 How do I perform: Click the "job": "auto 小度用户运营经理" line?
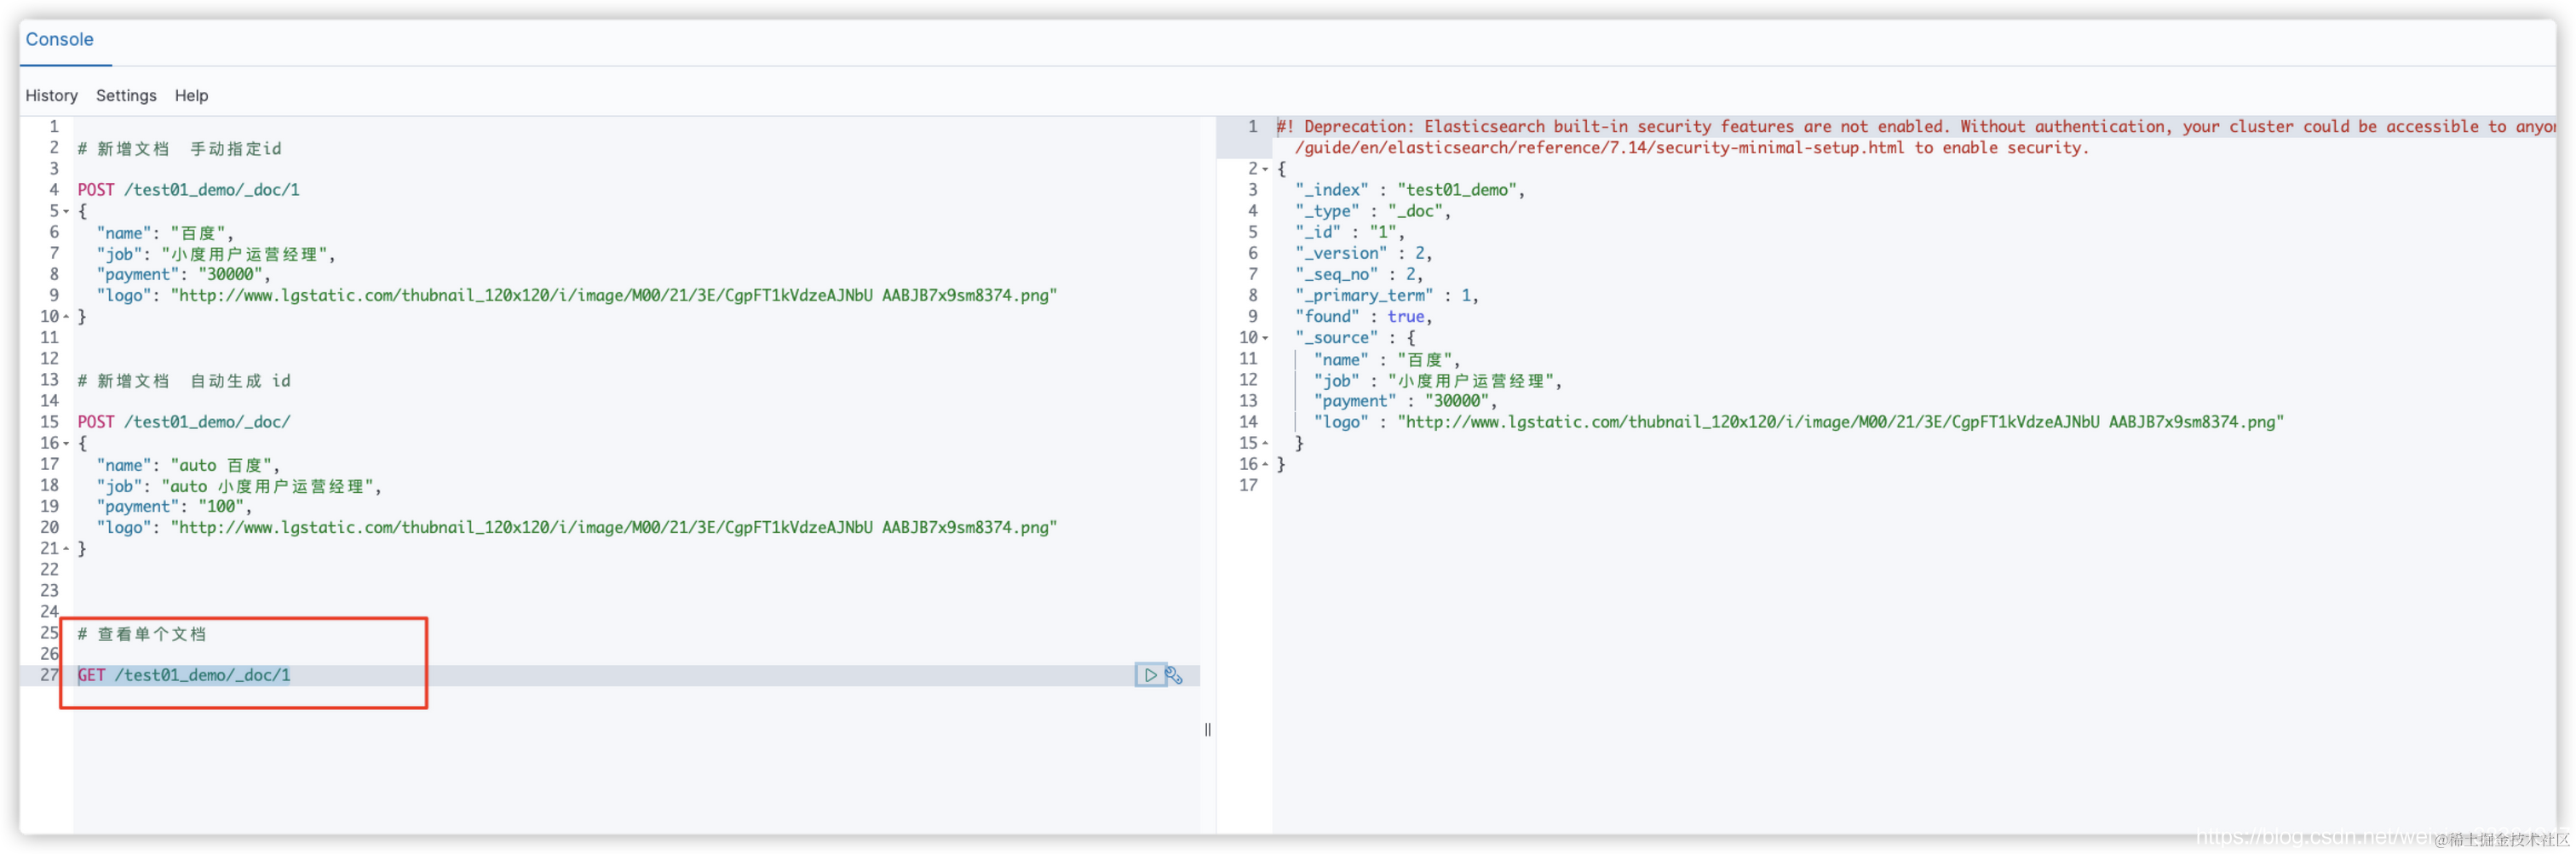pyautogui.click(x=240, y=486)
